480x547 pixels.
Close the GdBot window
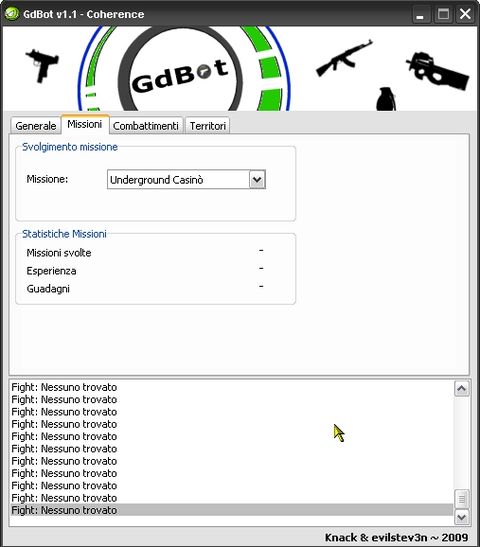tap(465, 14)
